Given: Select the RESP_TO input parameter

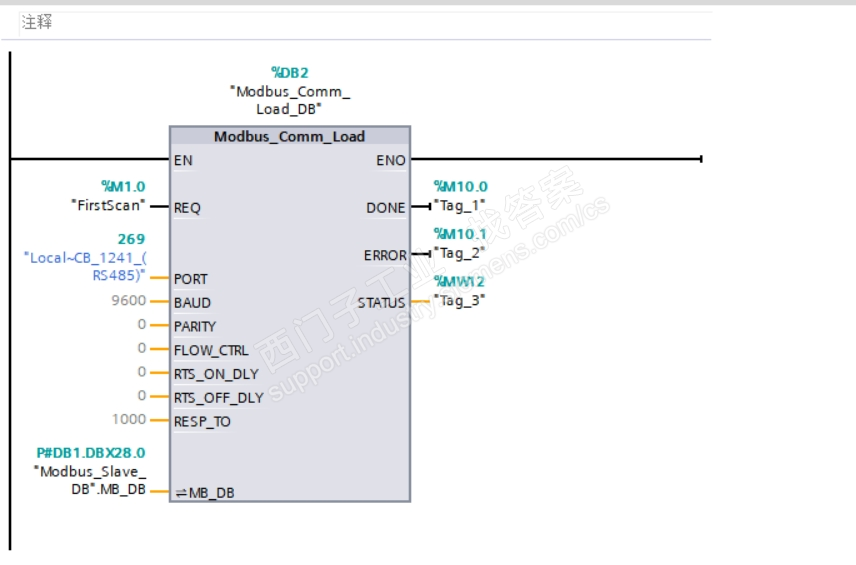Looking at the screenshot, I should click(202, 422).
